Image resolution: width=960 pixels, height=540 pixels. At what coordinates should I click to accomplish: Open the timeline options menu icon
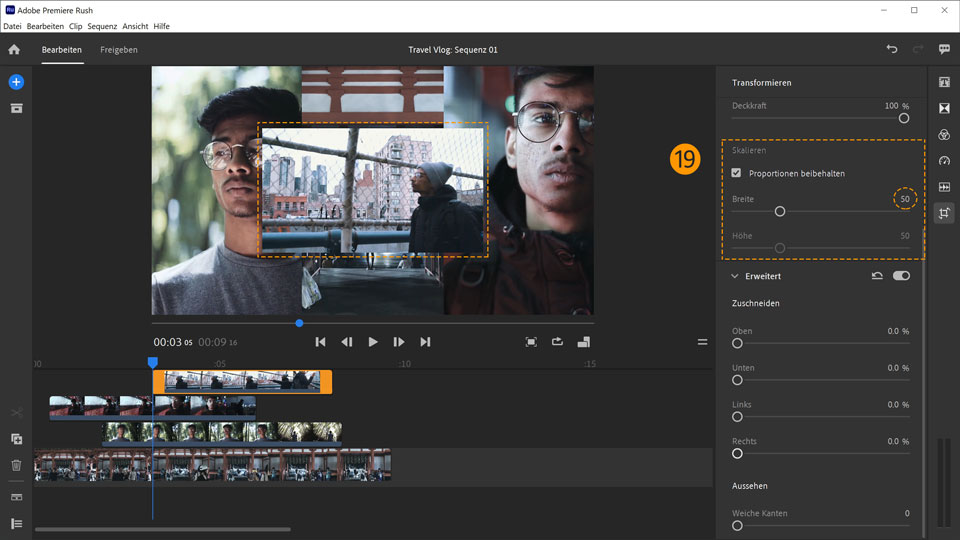(x=702, y=342)
